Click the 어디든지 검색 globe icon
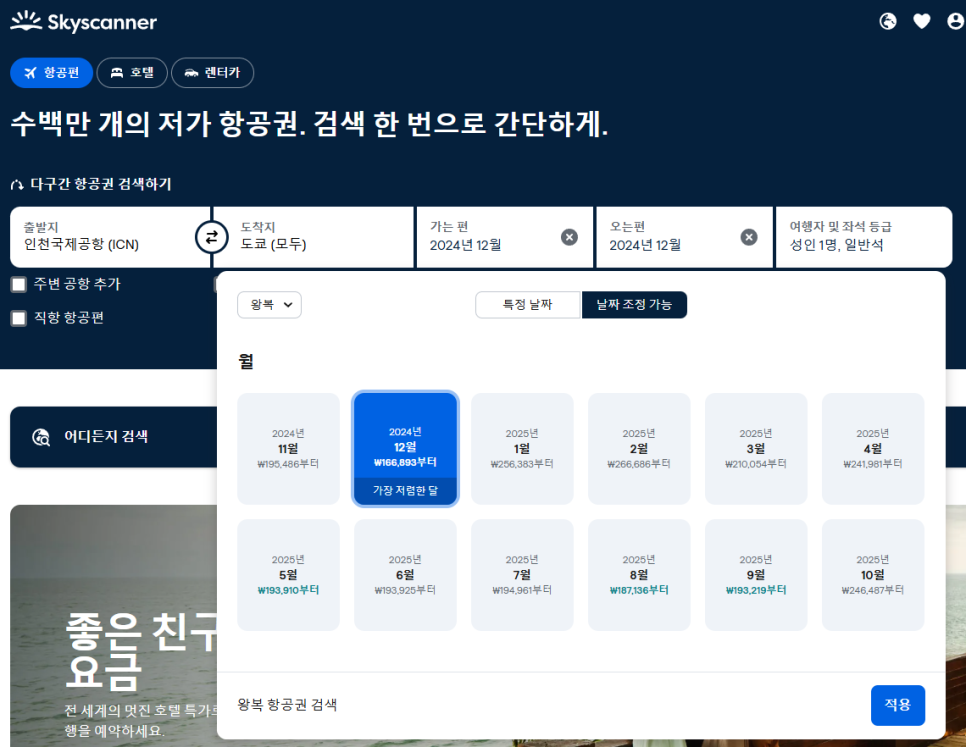Viewport: 966px width, 747px height. (41, 437)
